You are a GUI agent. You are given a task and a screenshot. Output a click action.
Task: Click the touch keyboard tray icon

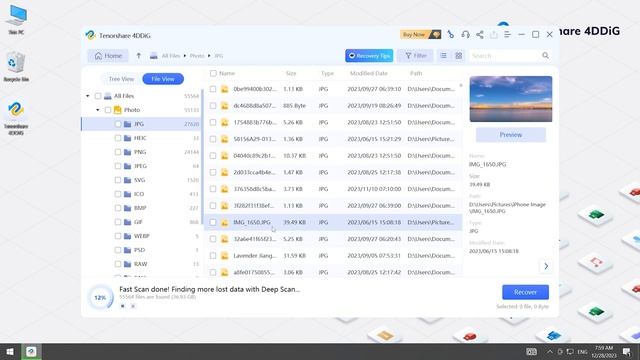pyautogui.click(x=531, y=351)
